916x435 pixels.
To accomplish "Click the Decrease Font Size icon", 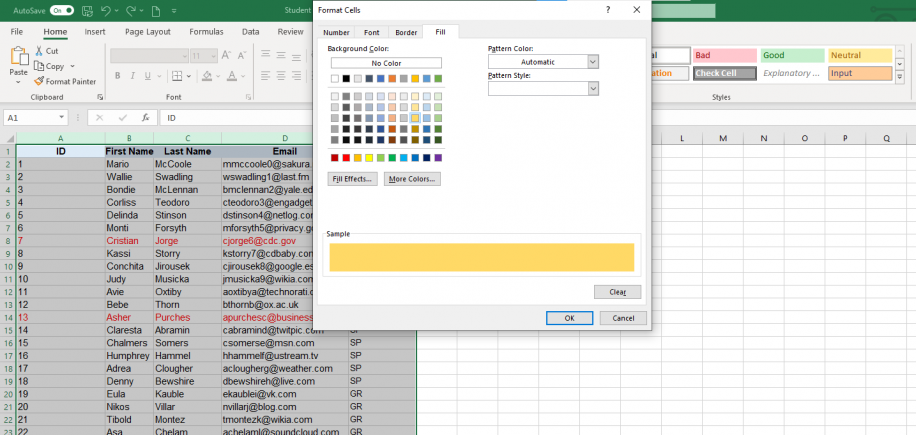I will [x=244, y=56].
